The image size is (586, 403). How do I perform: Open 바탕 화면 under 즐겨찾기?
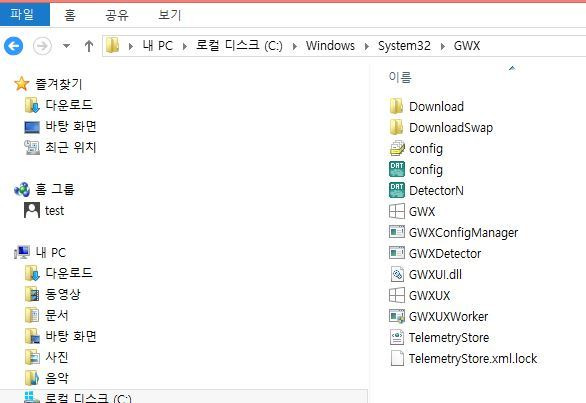pyautogui.click(x=71, y=126)
